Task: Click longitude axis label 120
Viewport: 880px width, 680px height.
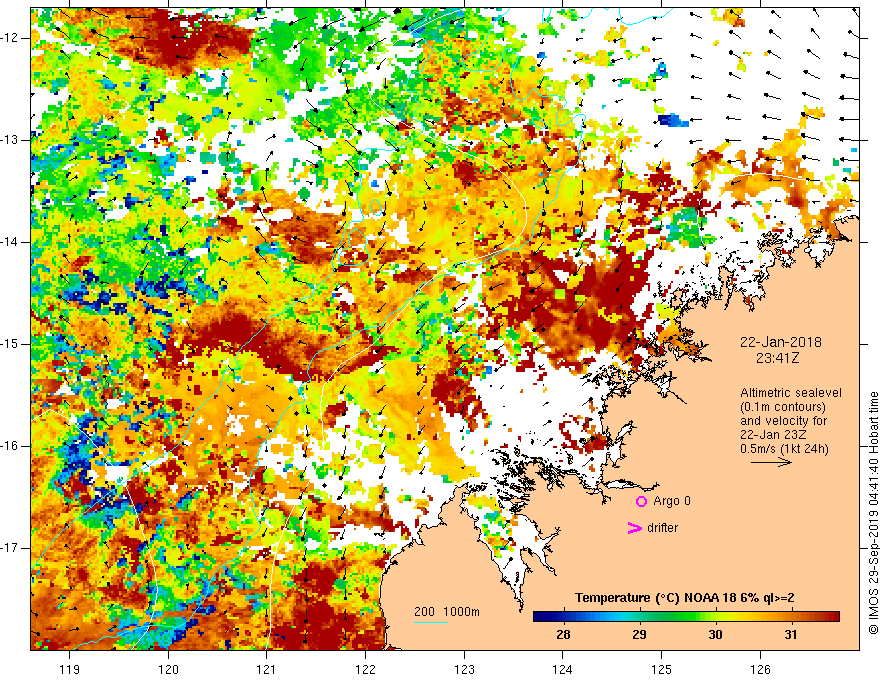Action: 168,670
